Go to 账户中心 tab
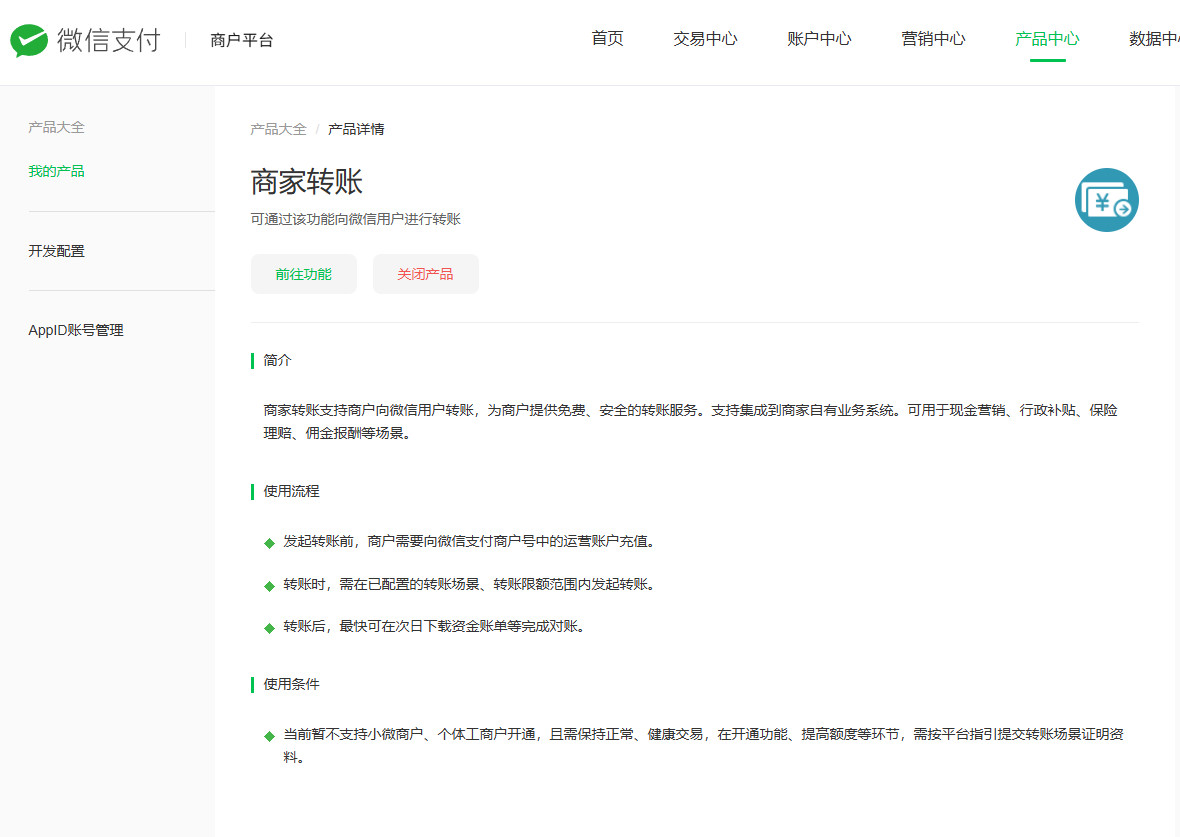The height and width of the screenshot is (837, 1180). 819,38
